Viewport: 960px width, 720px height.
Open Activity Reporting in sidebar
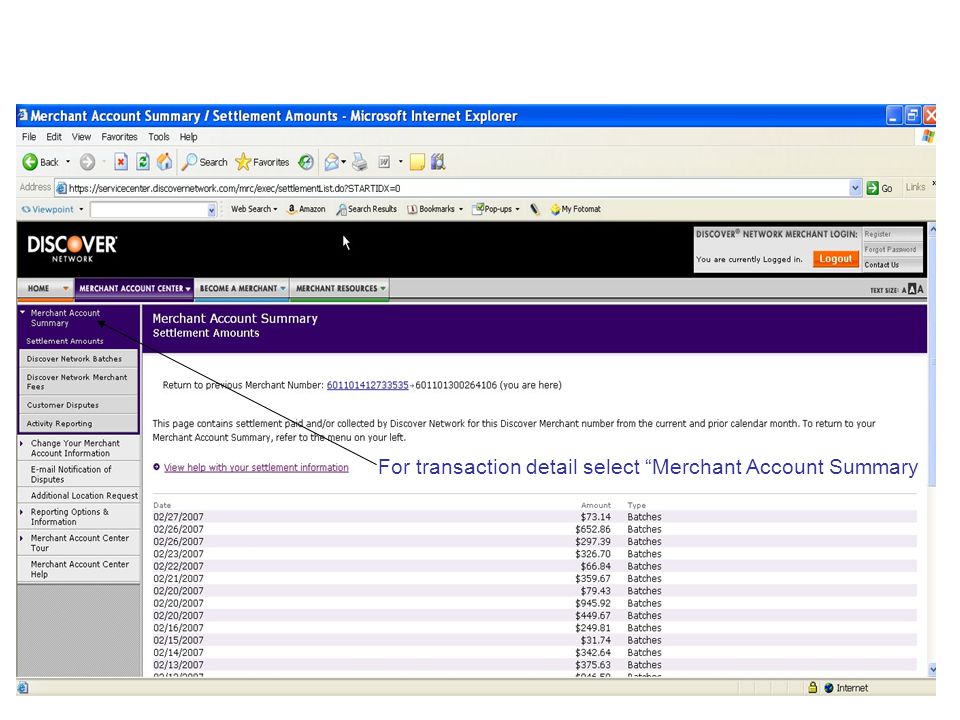pos(78,424)
